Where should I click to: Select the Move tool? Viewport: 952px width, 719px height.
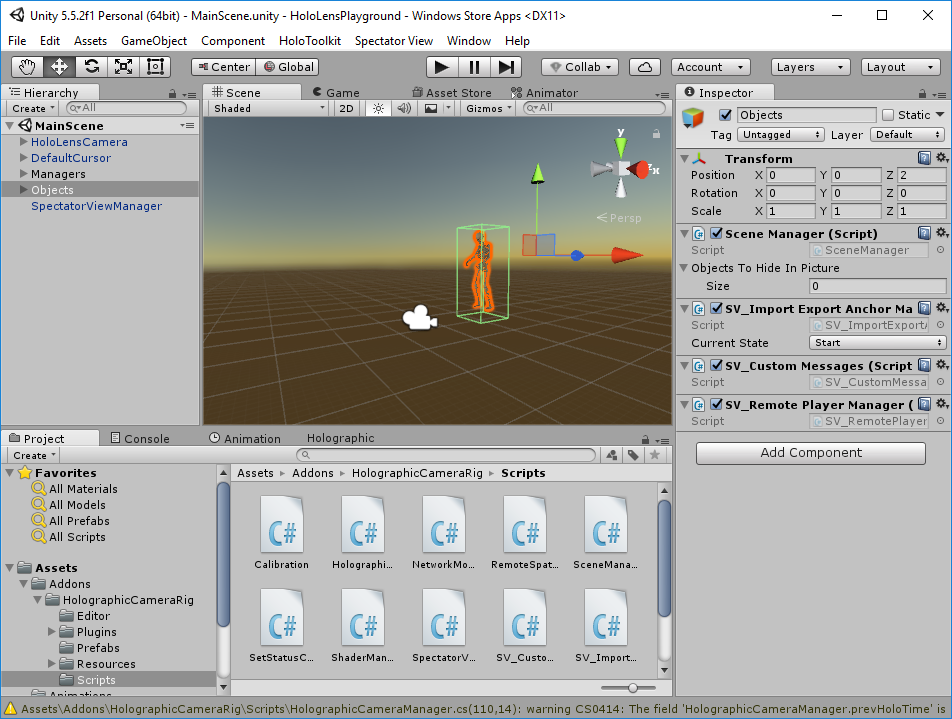(60, 67)
